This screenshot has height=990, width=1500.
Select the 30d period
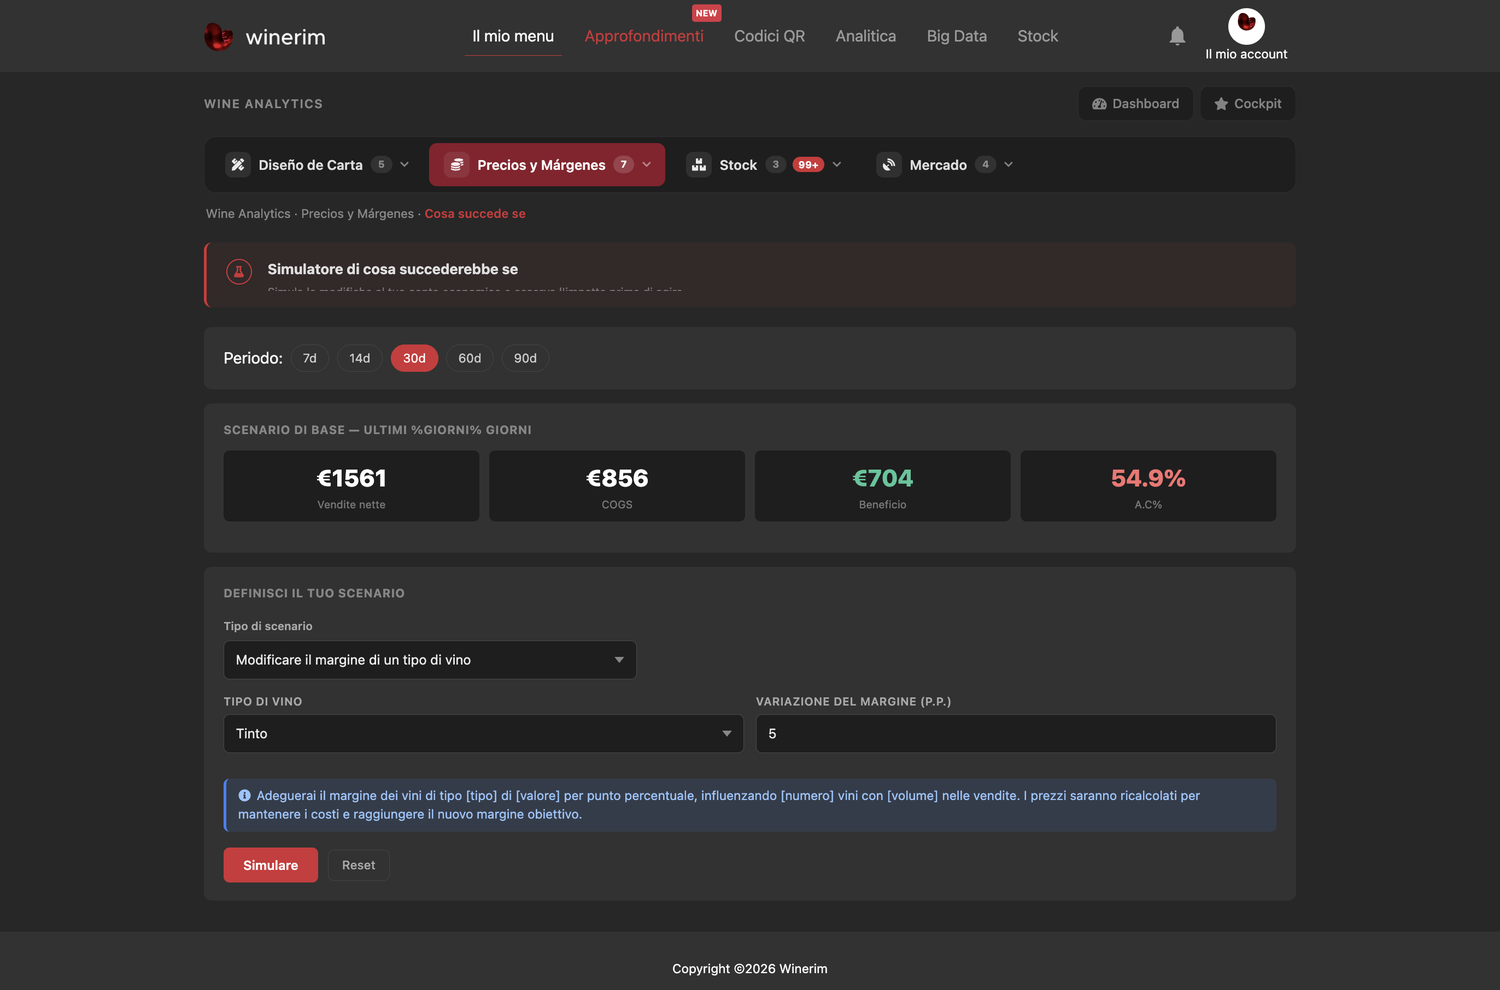pos(414,358)
